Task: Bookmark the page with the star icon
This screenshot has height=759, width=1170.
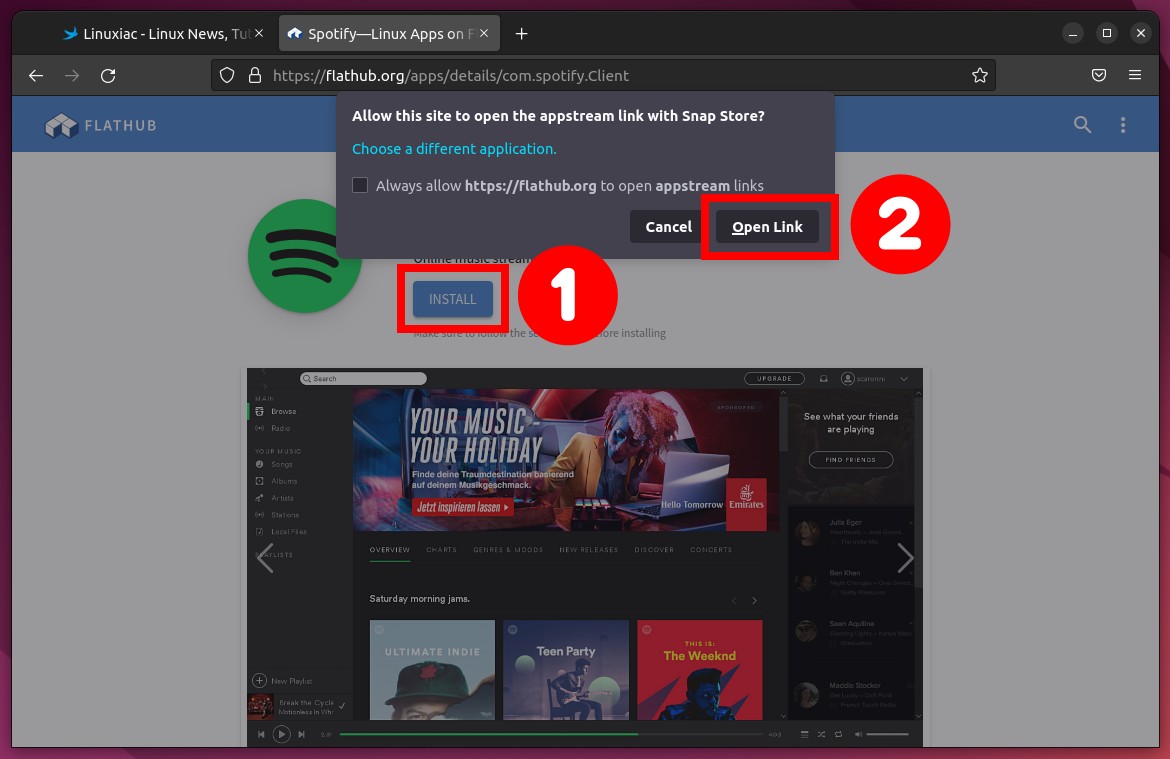Action: [x=980, y=75]
